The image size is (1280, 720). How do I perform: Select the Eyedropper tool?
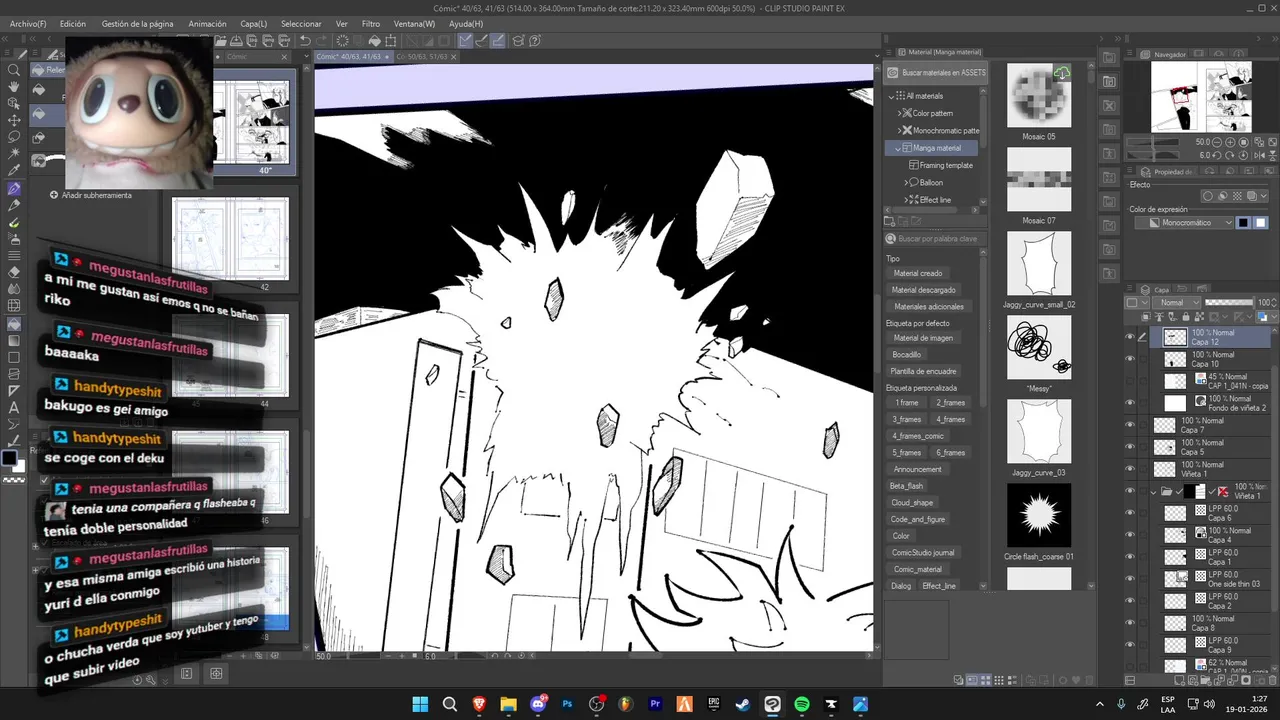tap(14, 172)
